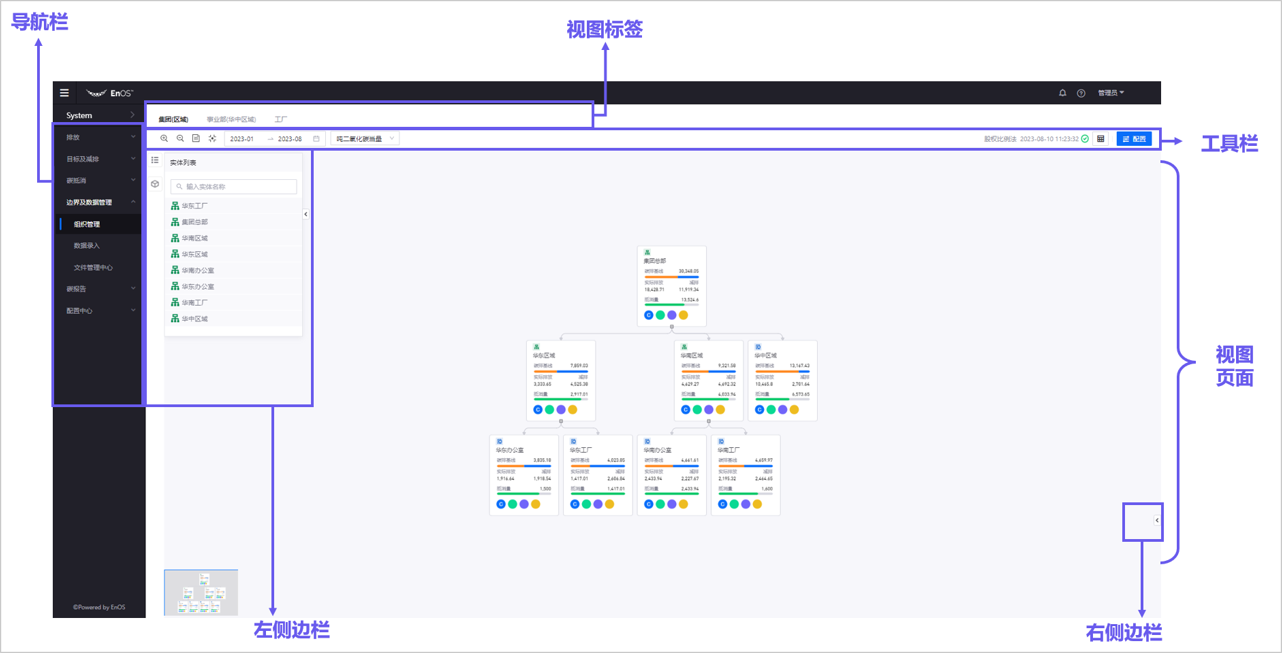
Task: Click green circle on 华东办公室 card
Action: click(x=513, y=504)
